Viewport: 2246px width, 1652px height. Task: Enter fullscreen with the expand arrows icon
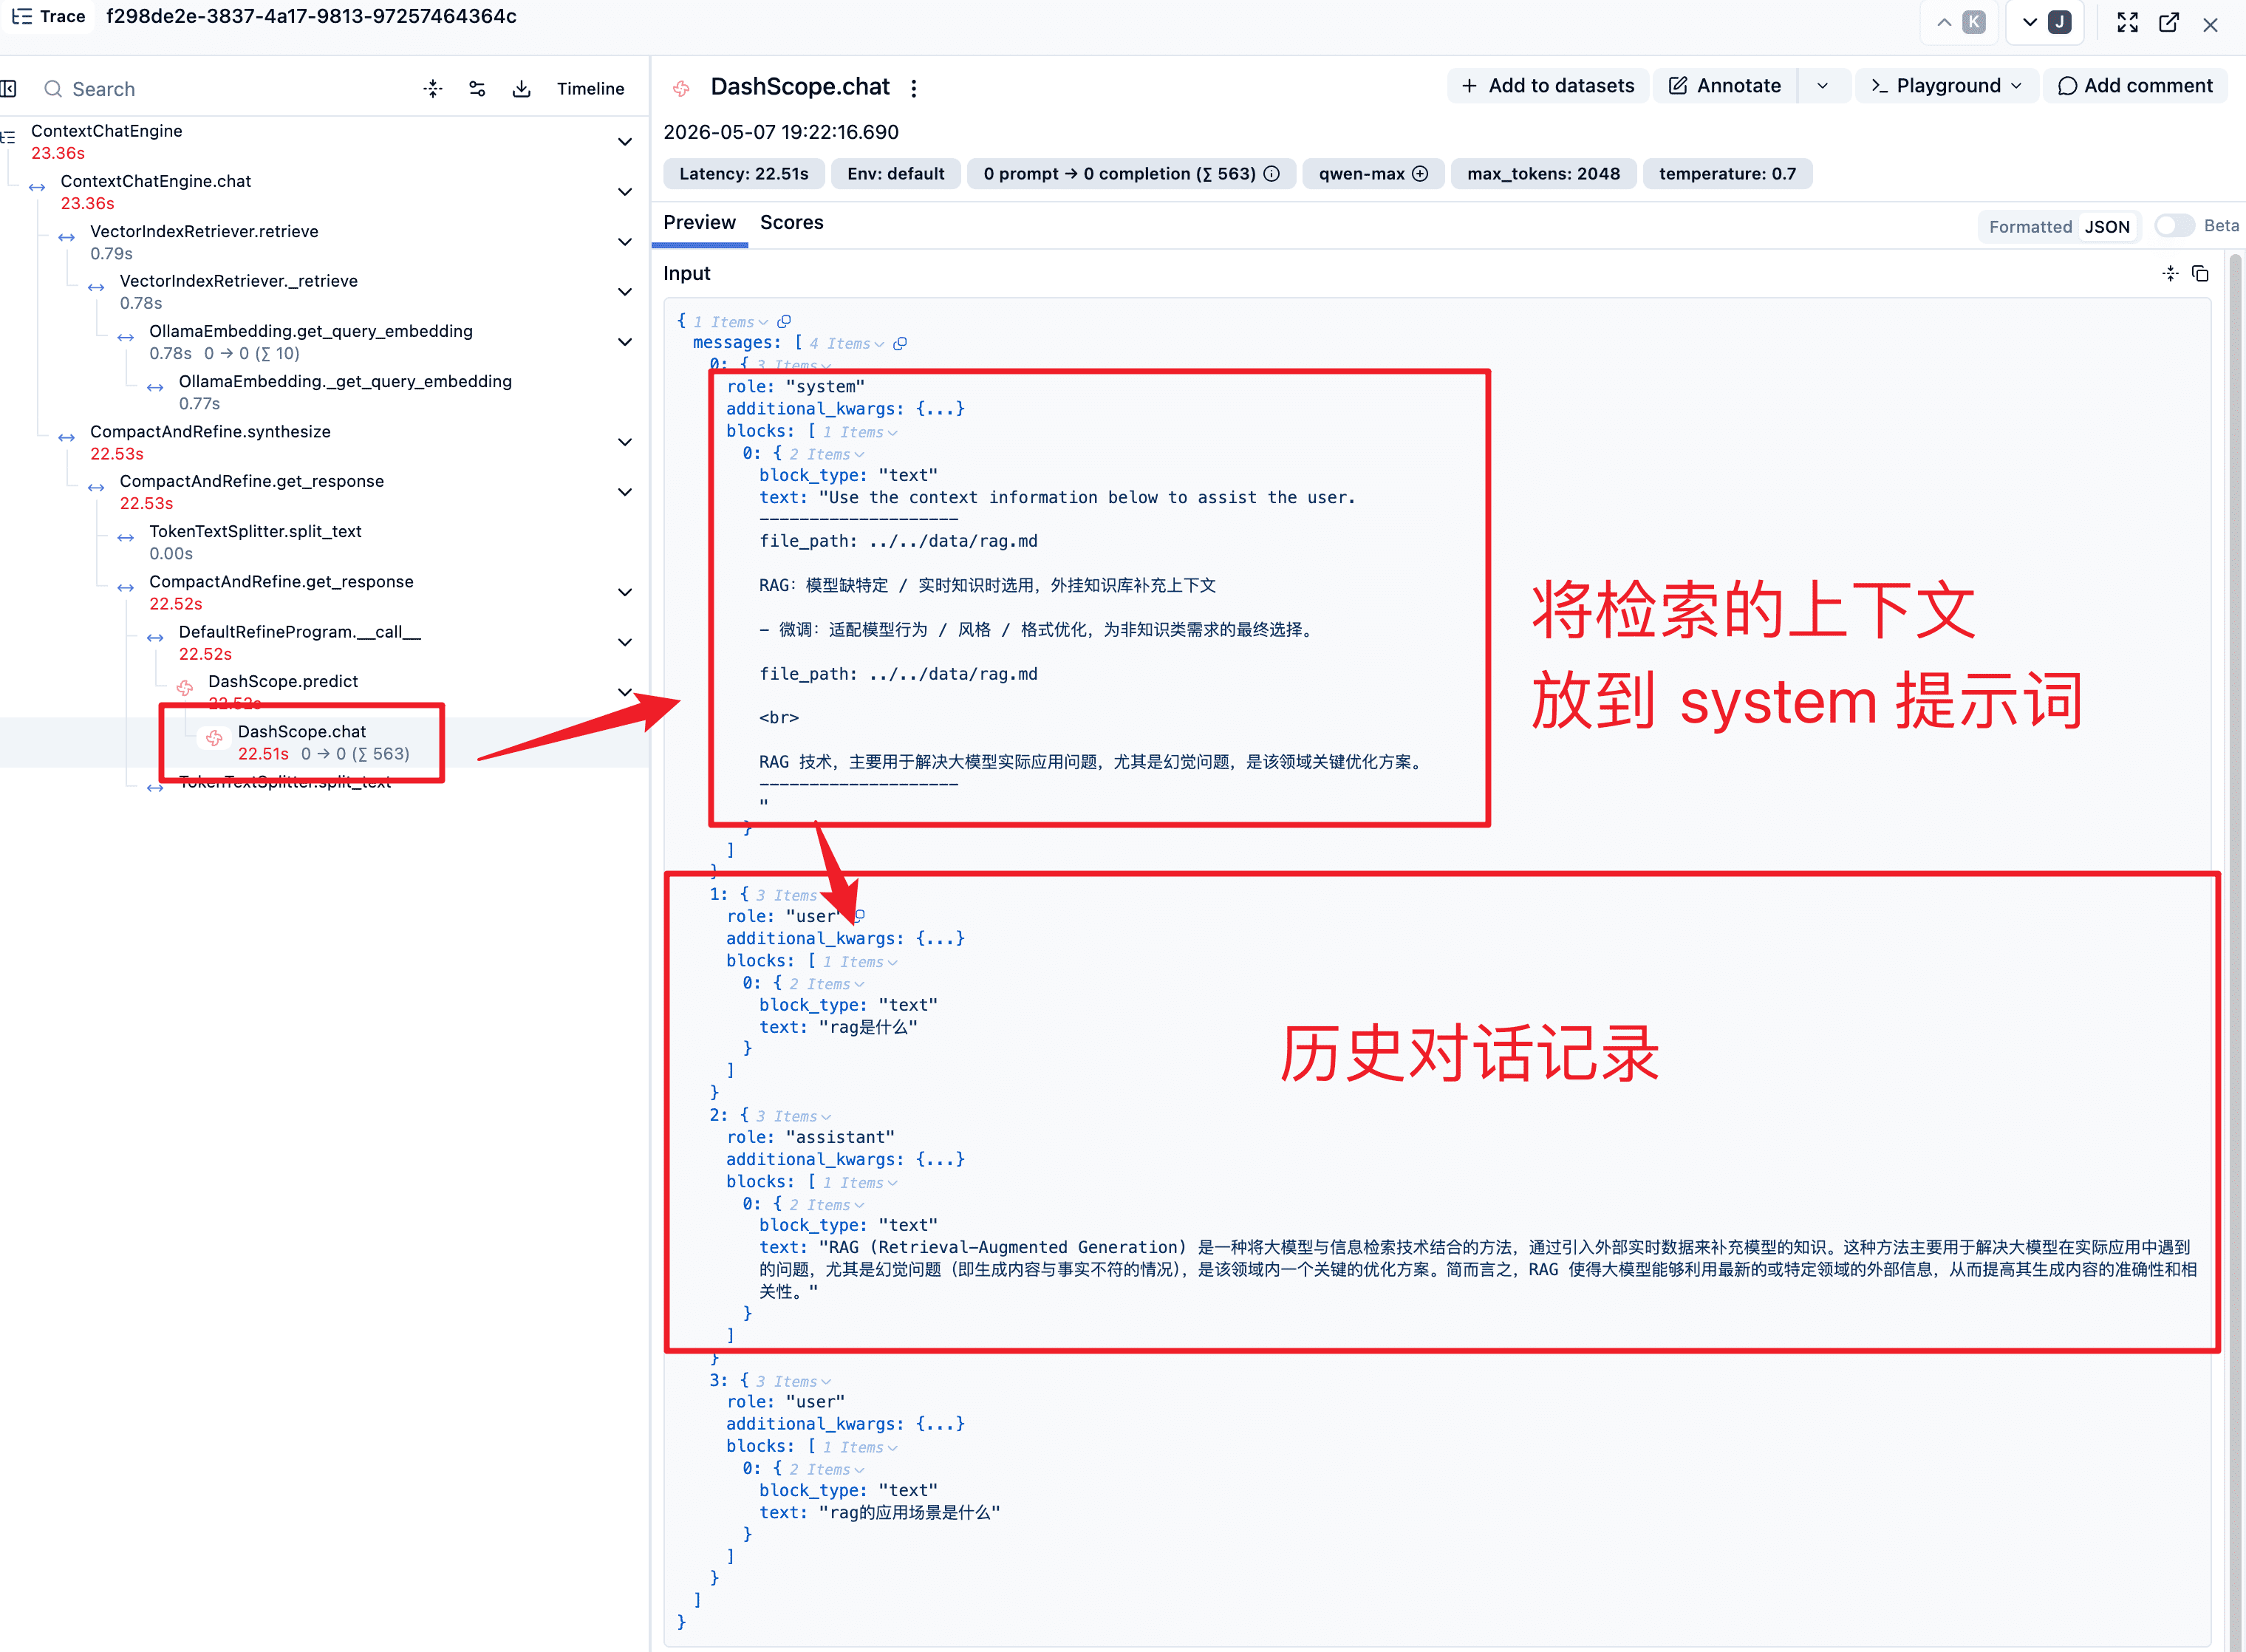(x=2127, y=23)
